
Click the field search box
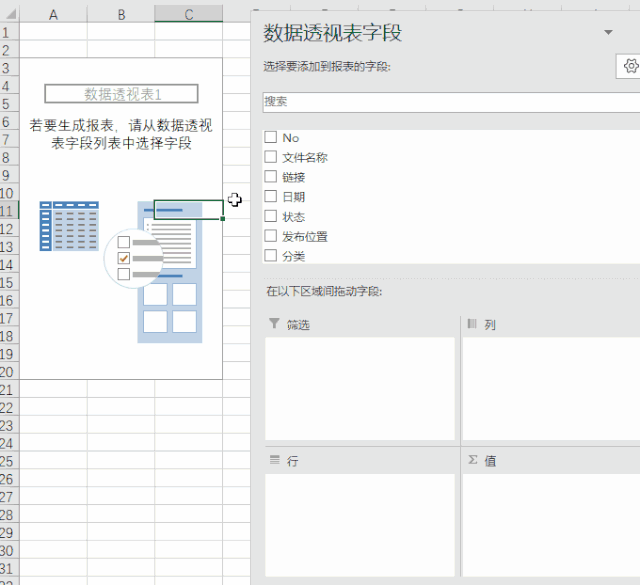[x=451, y=102]
